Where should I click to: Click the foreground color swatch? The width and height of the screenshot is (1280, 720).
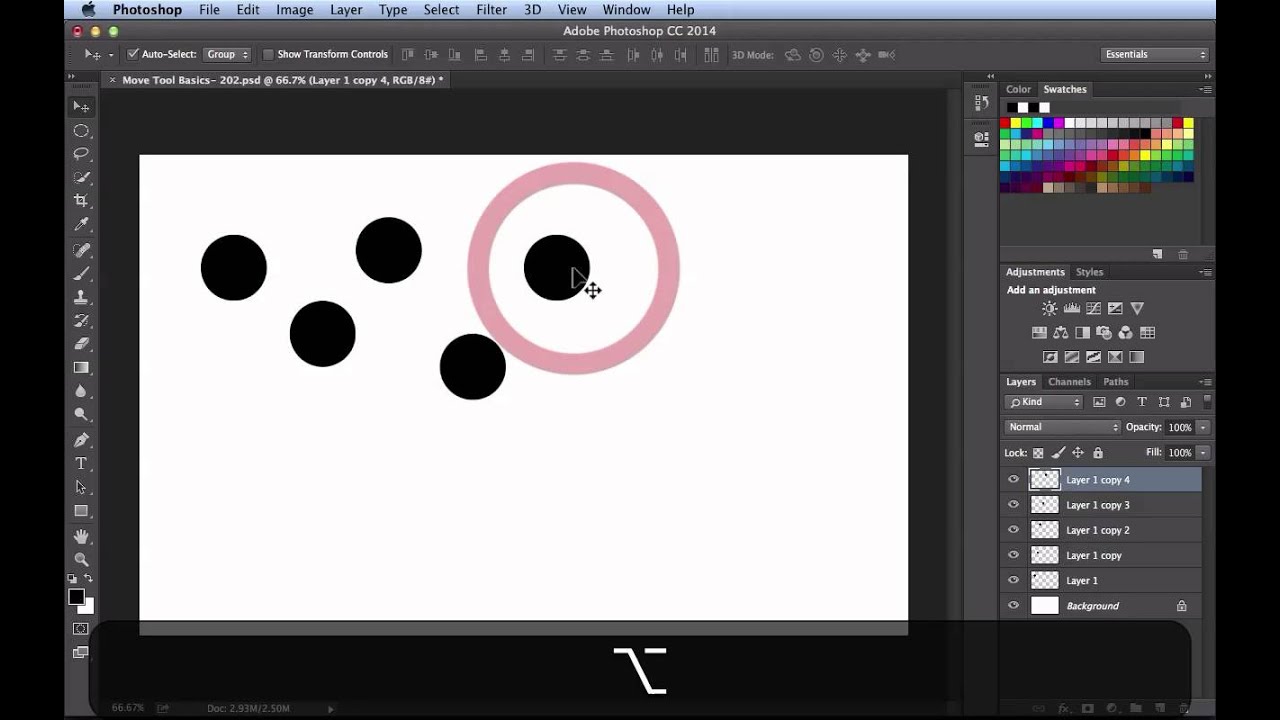(76, 597)
